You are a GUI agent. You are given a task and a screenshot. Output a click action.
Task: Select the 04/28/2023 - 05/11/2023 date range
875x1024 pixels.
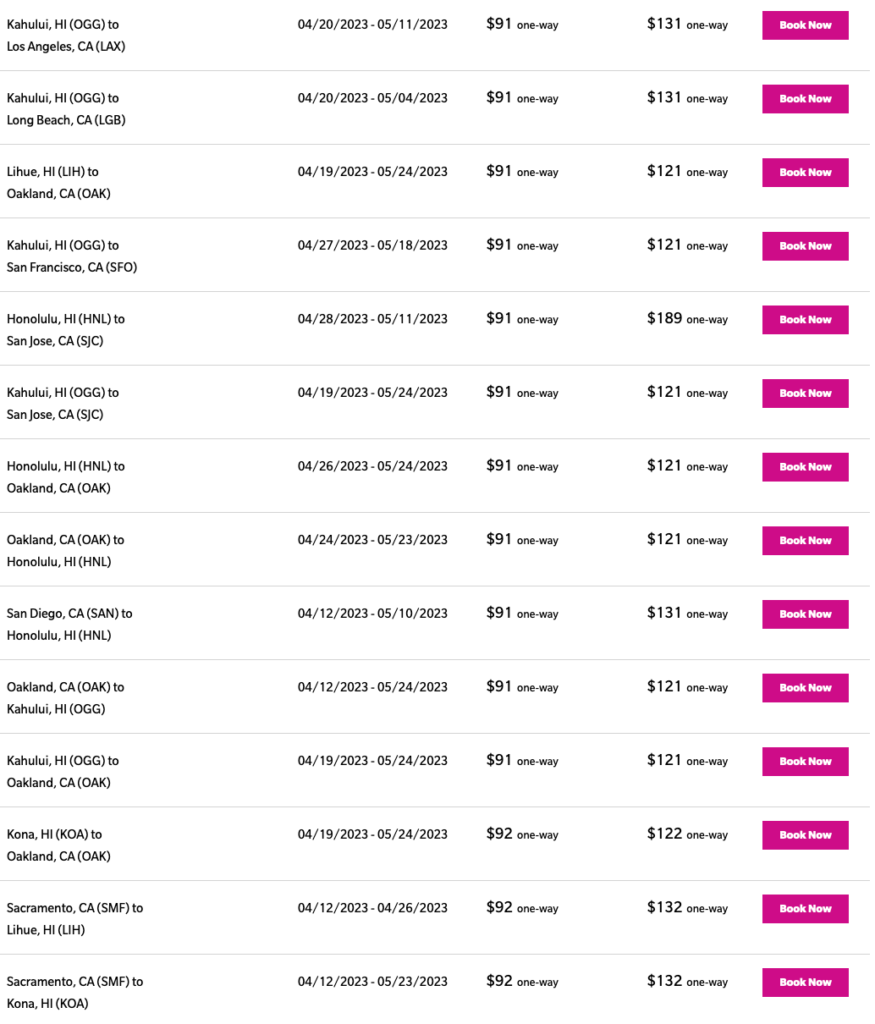tap(372, 319)
